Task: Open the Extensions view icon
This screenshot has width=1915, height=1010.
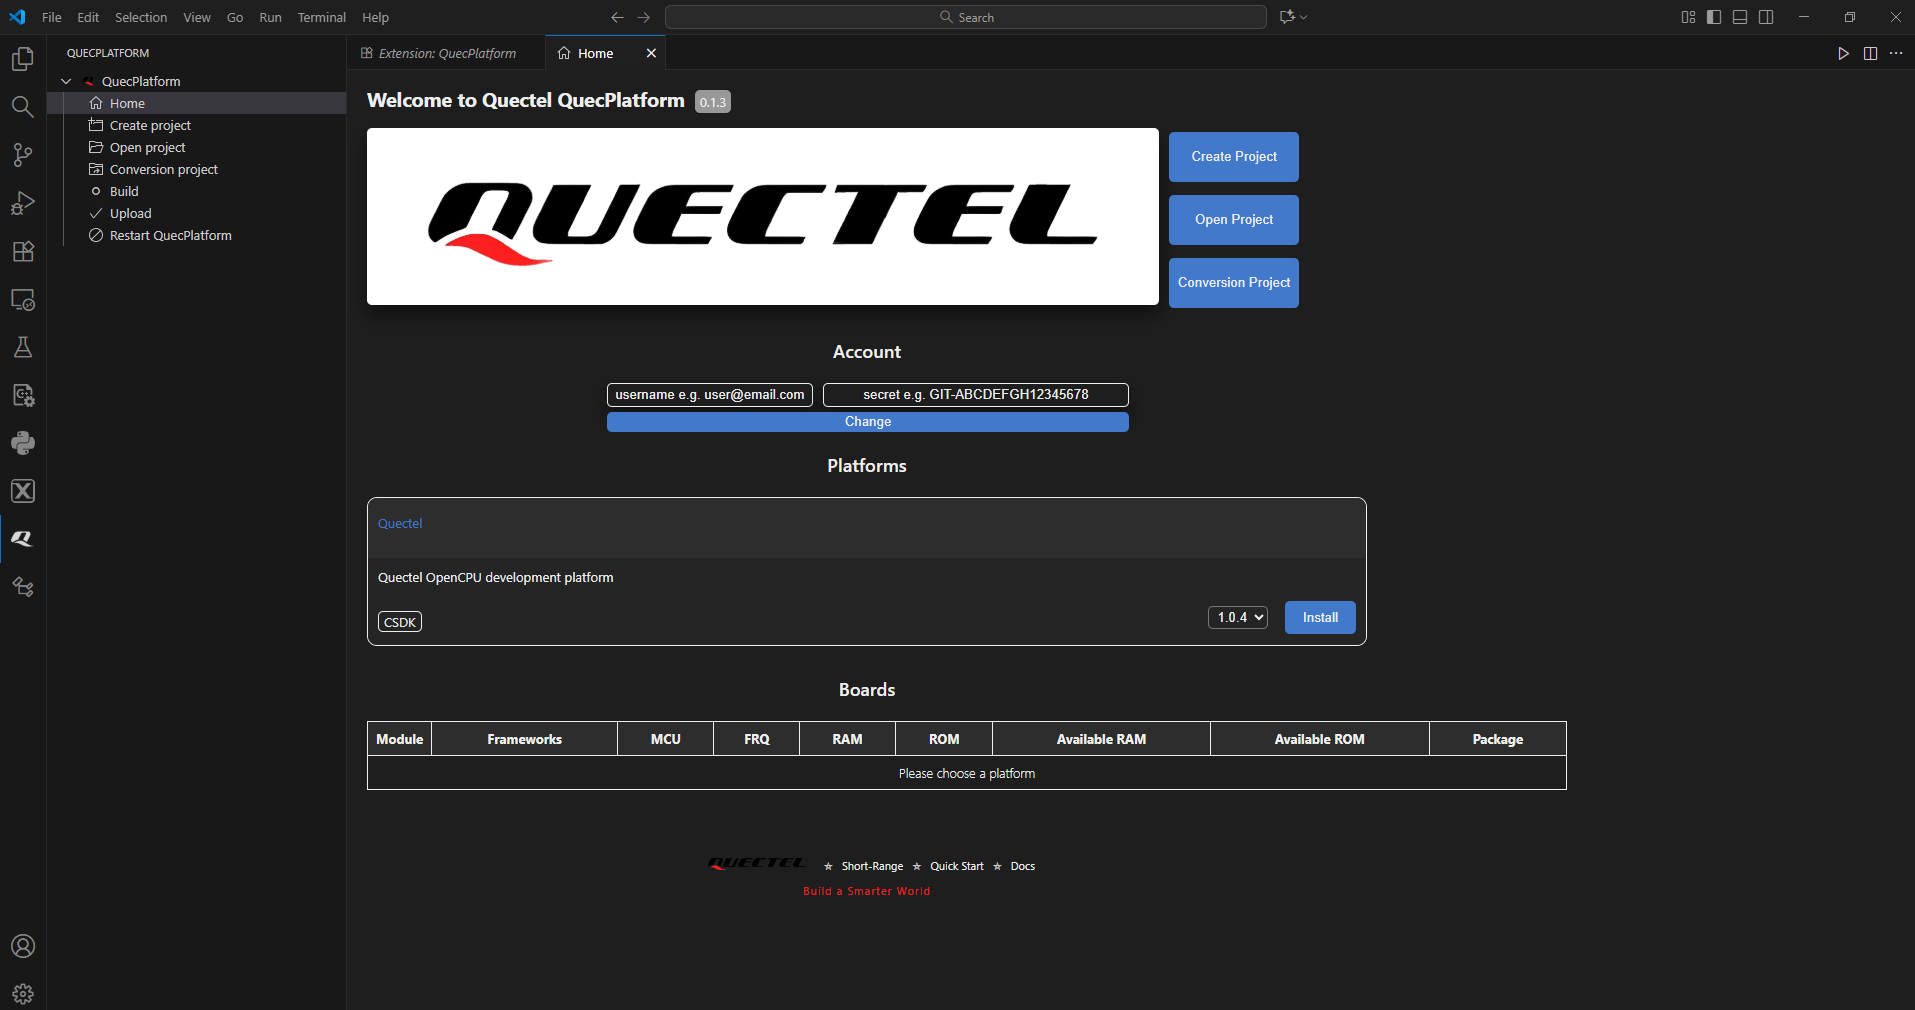Action: pyautogui.click(x=23, y=251)
